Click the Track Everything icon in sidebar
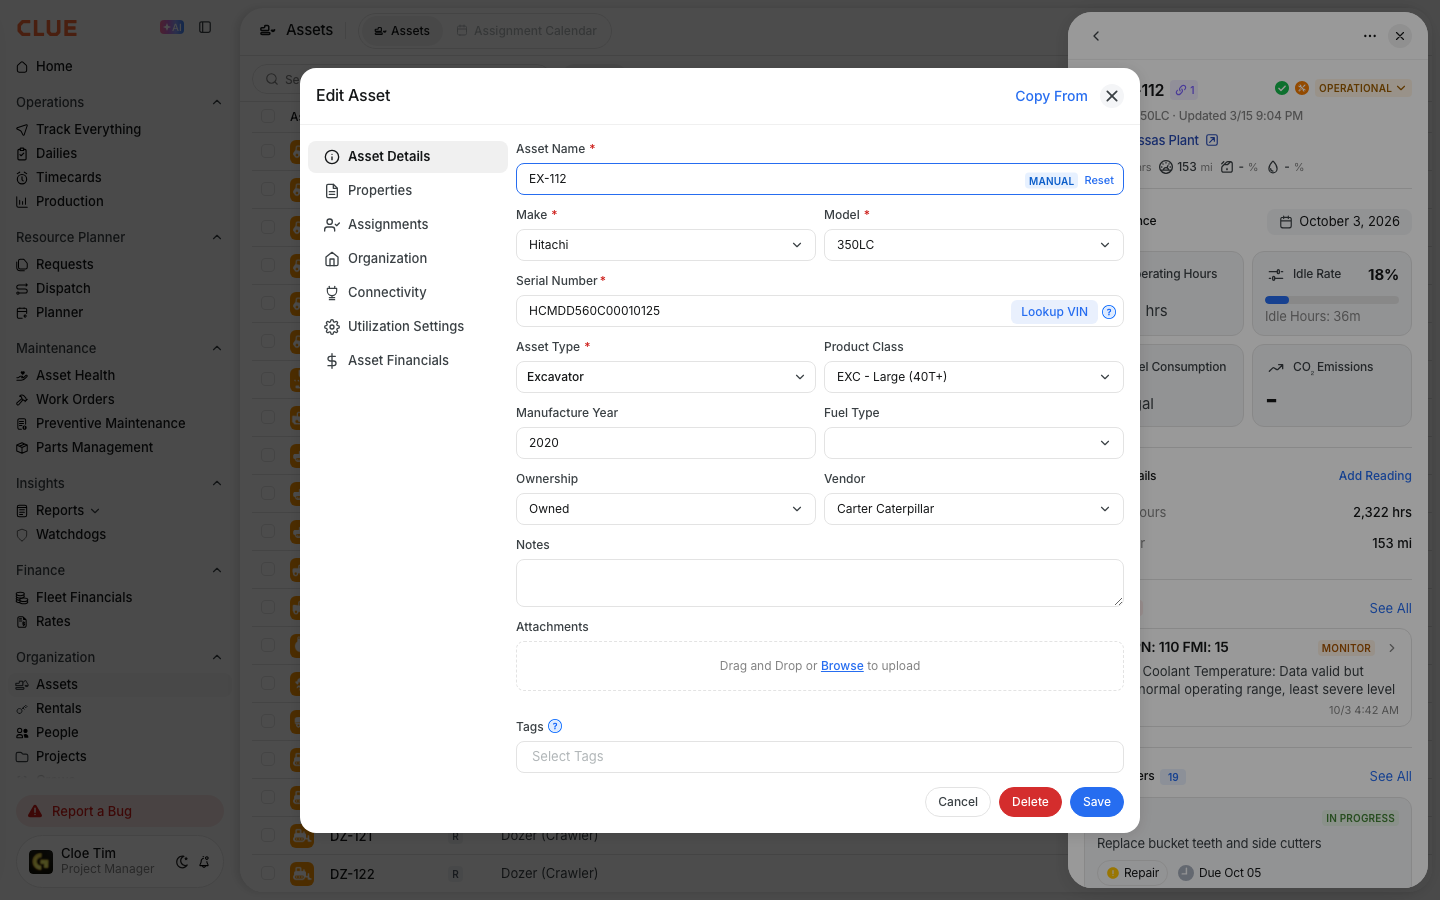This screenshot has width=1440, height=900. pos(22,130)
